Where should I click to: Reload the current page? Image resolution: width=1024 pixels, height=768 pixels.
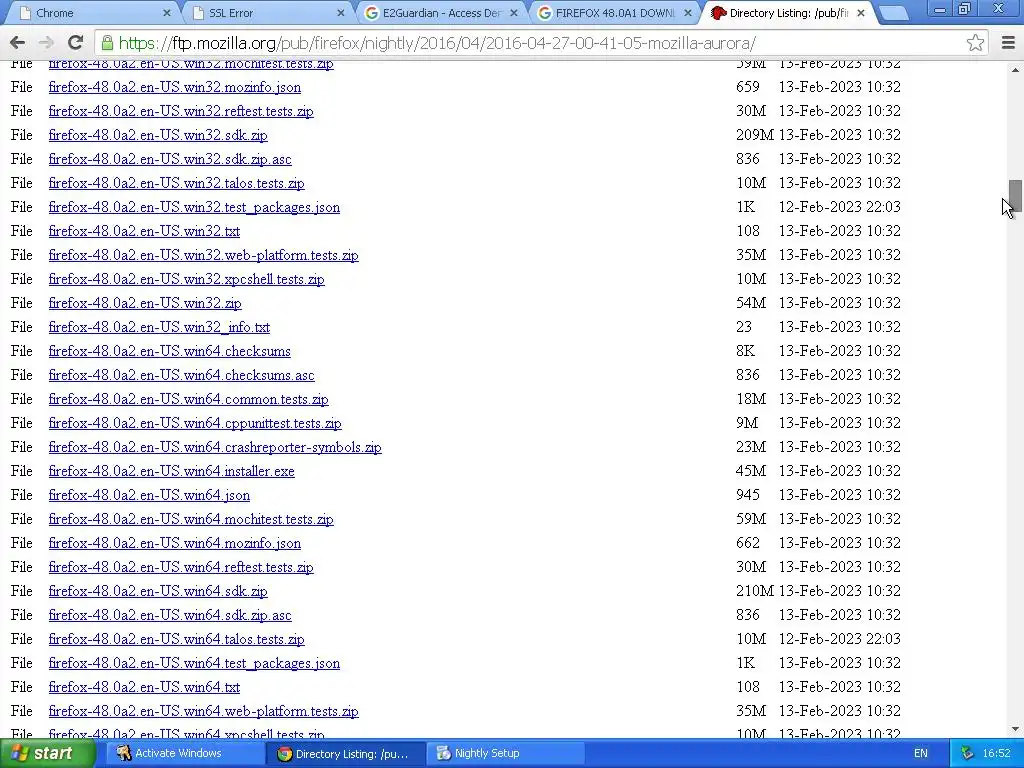coord(76,43)
